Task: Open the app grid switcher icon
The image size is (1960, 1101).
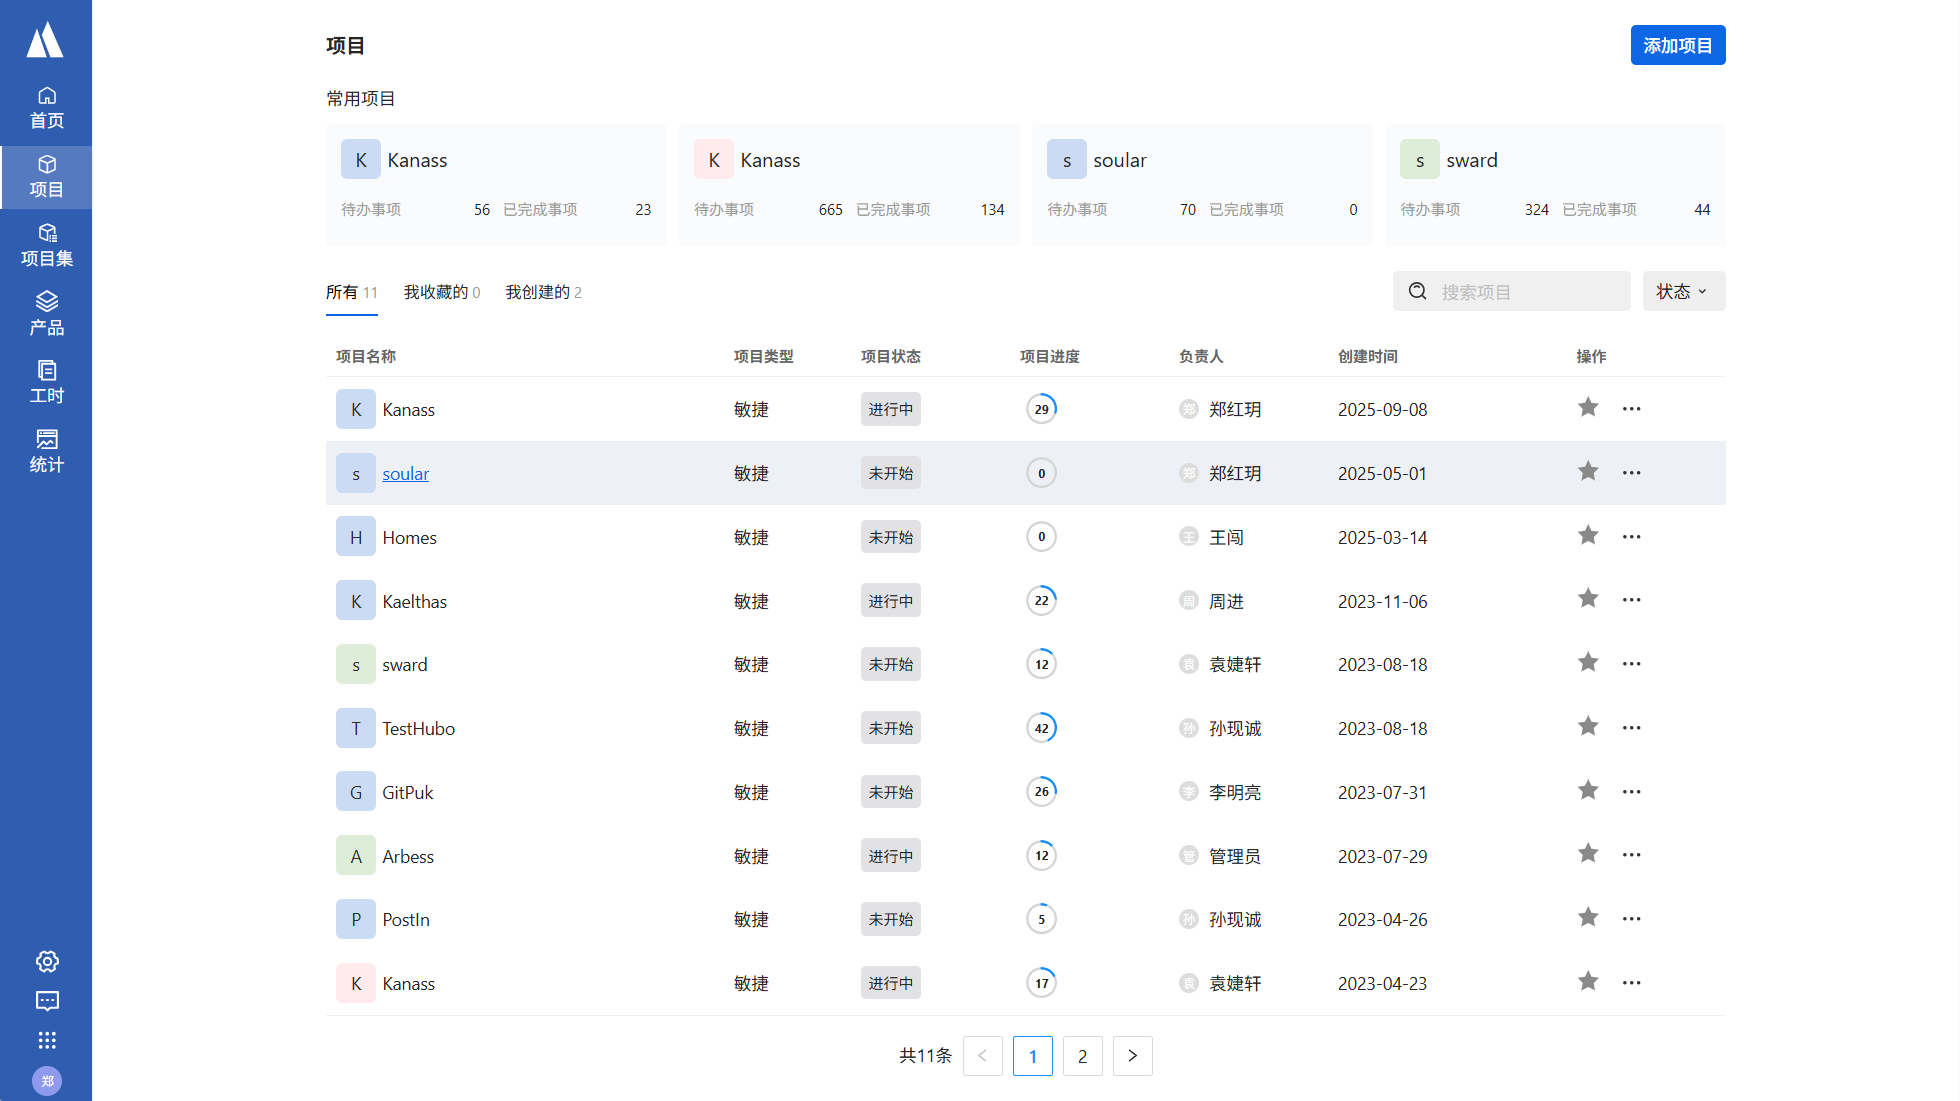Action: pos(47,1041)
